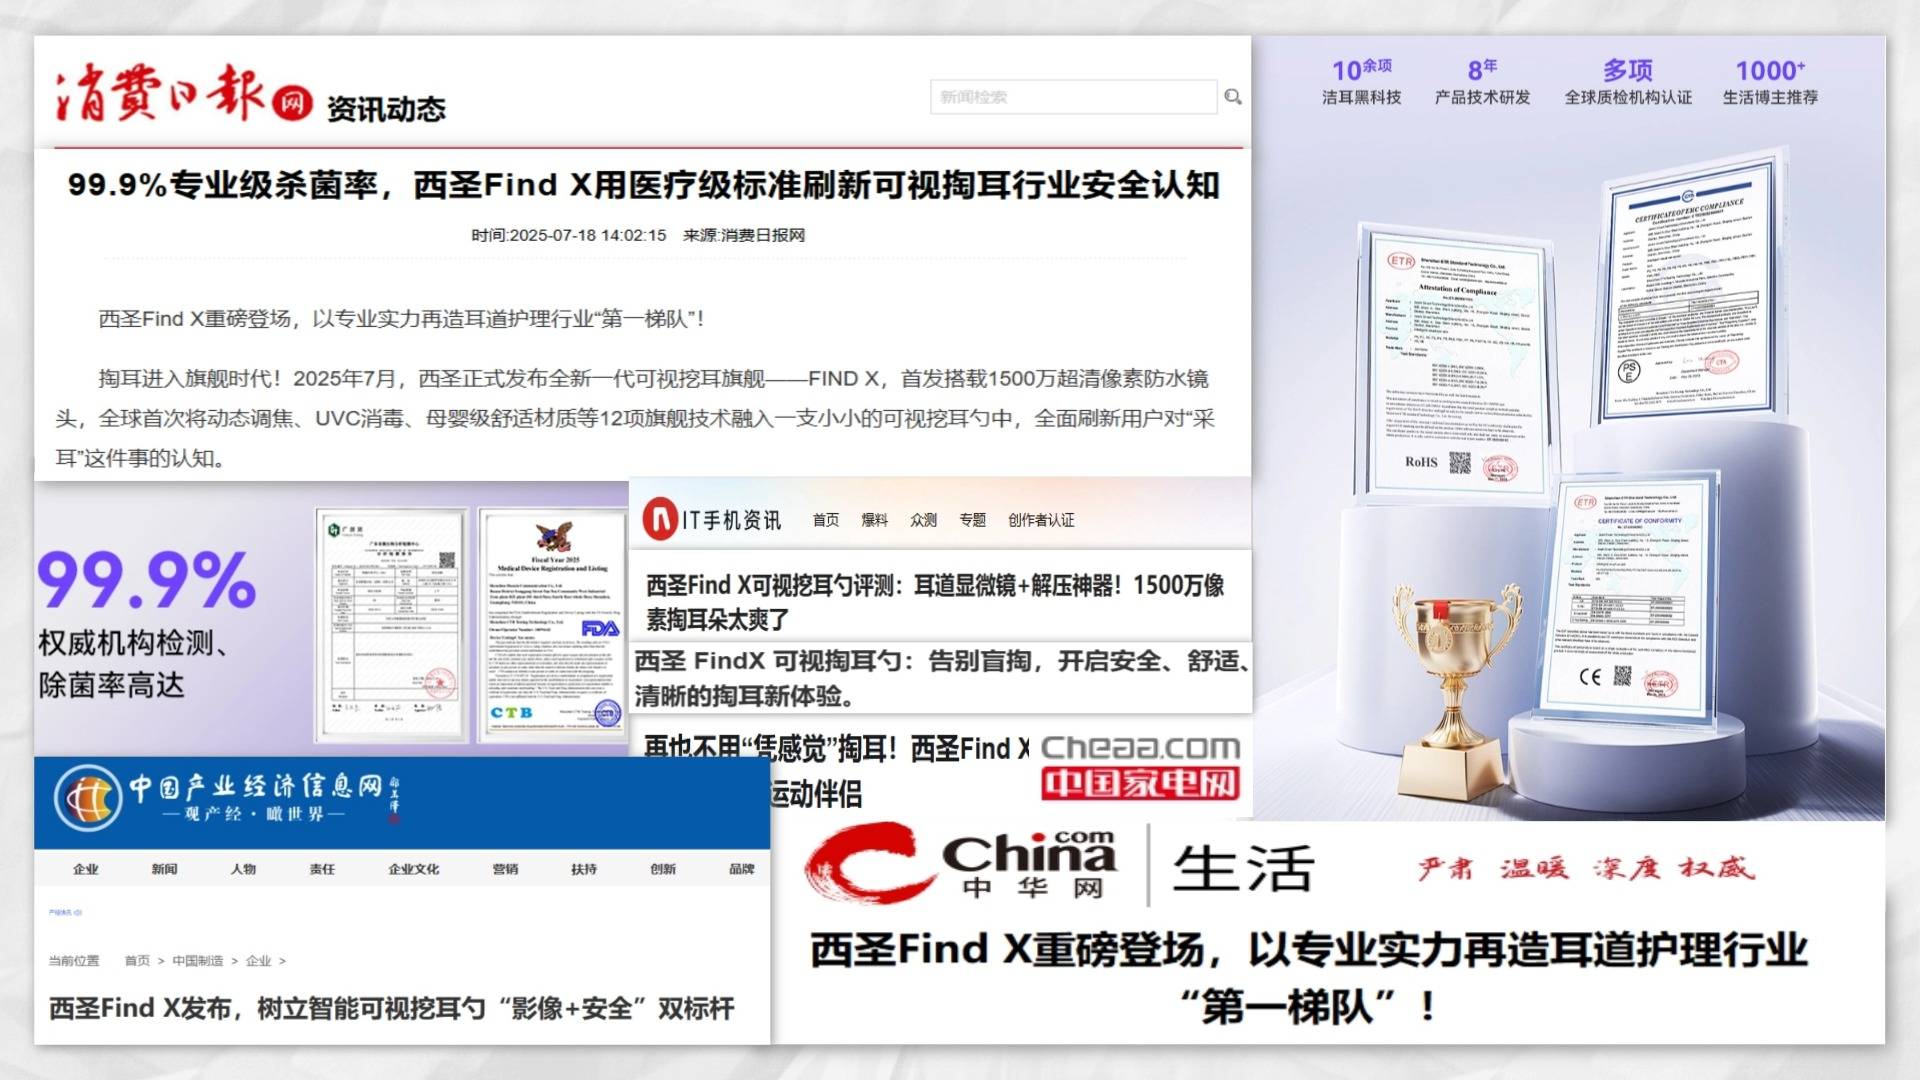Click the 中国产业经济信息网 globe logo

coord(88,798)
